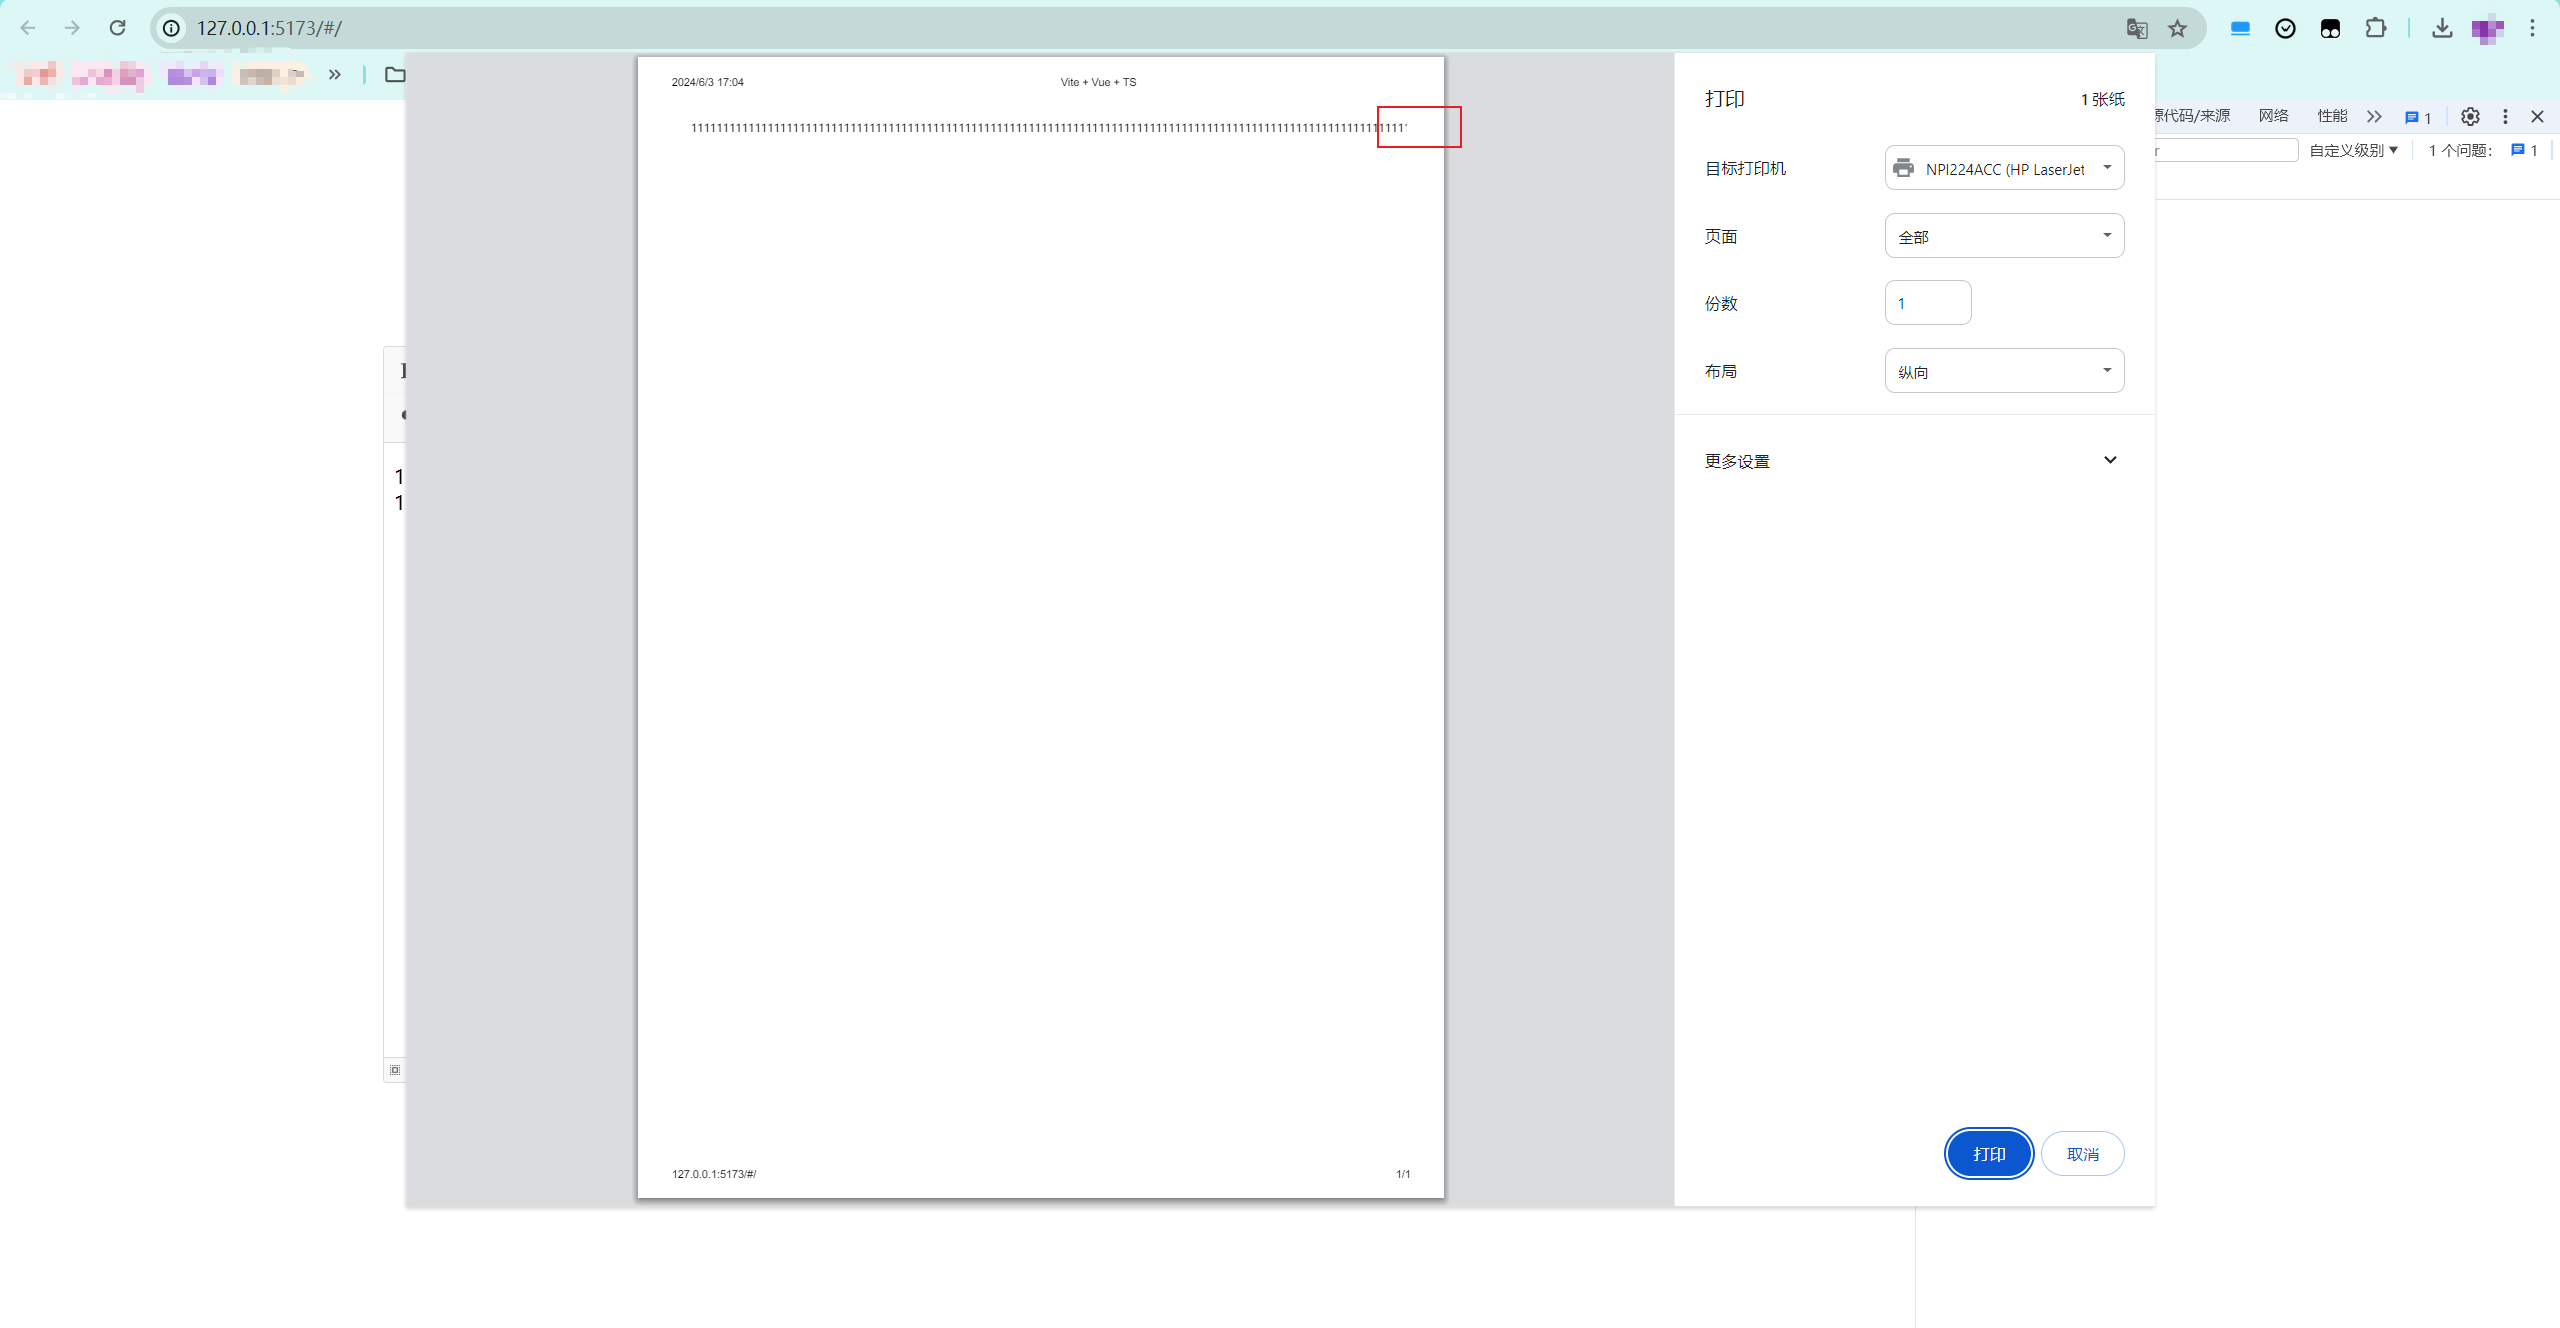Click the print preview page

point(1040,627)
